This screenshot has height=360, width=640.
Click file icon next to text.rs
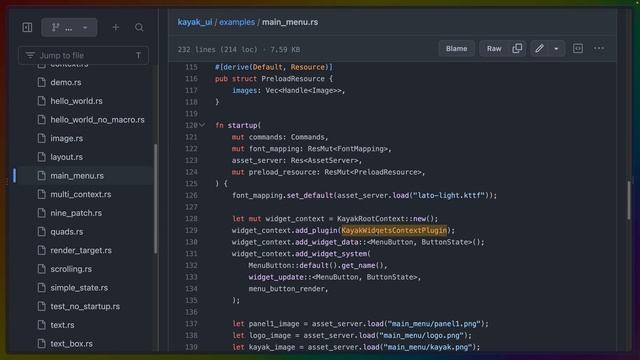[x=41, y=325]
